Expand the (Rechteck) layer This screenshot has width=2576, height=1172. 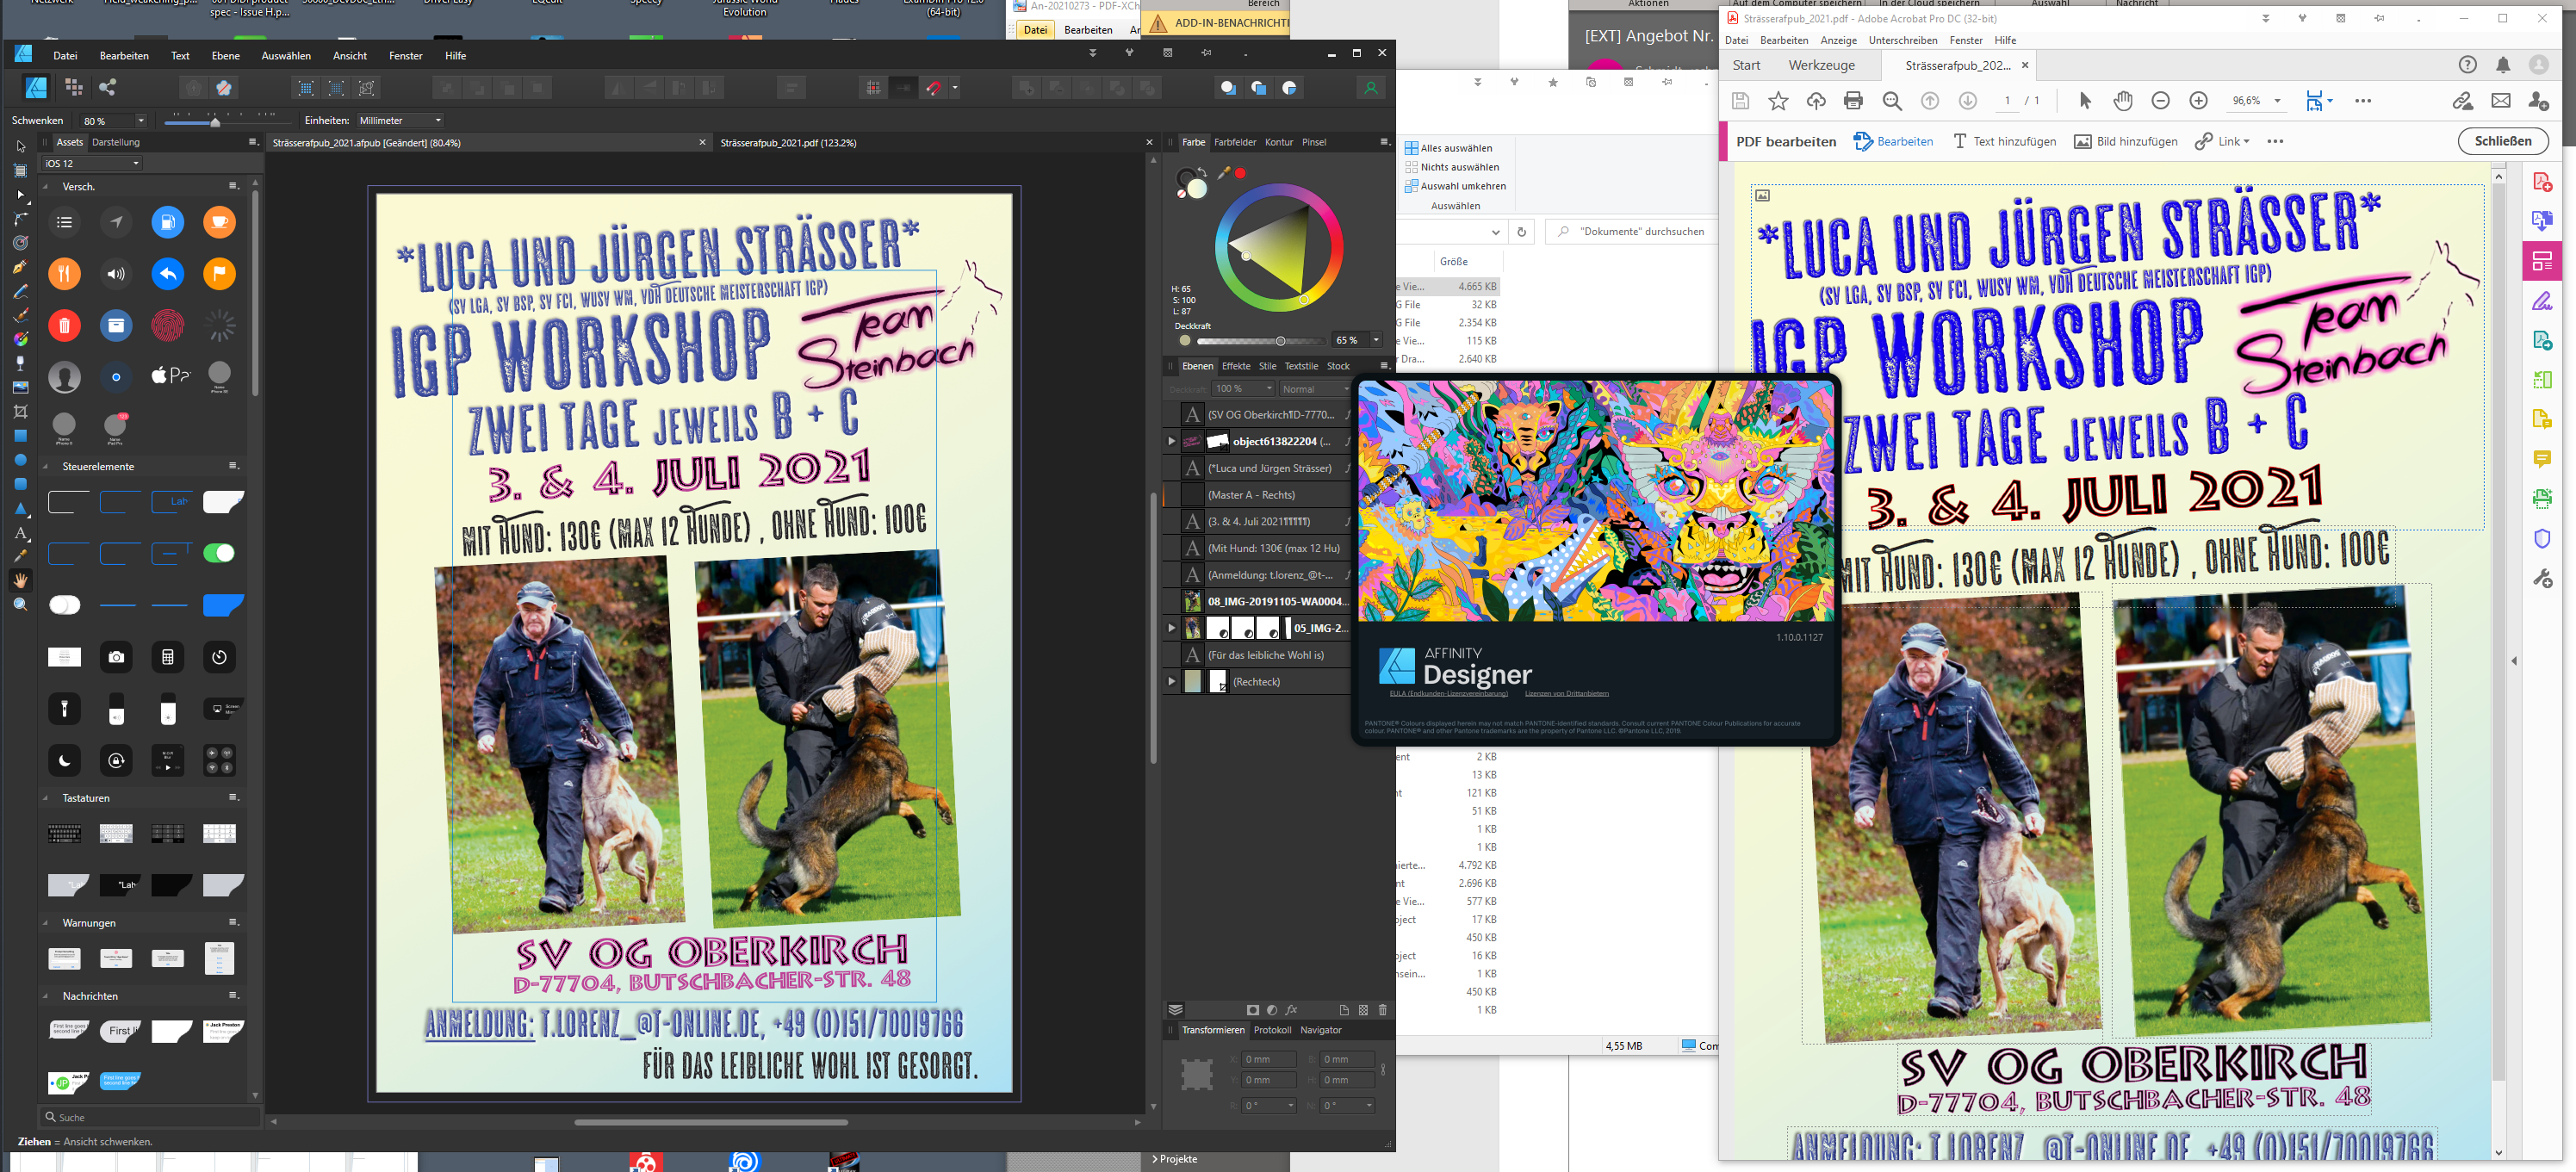1171,681
